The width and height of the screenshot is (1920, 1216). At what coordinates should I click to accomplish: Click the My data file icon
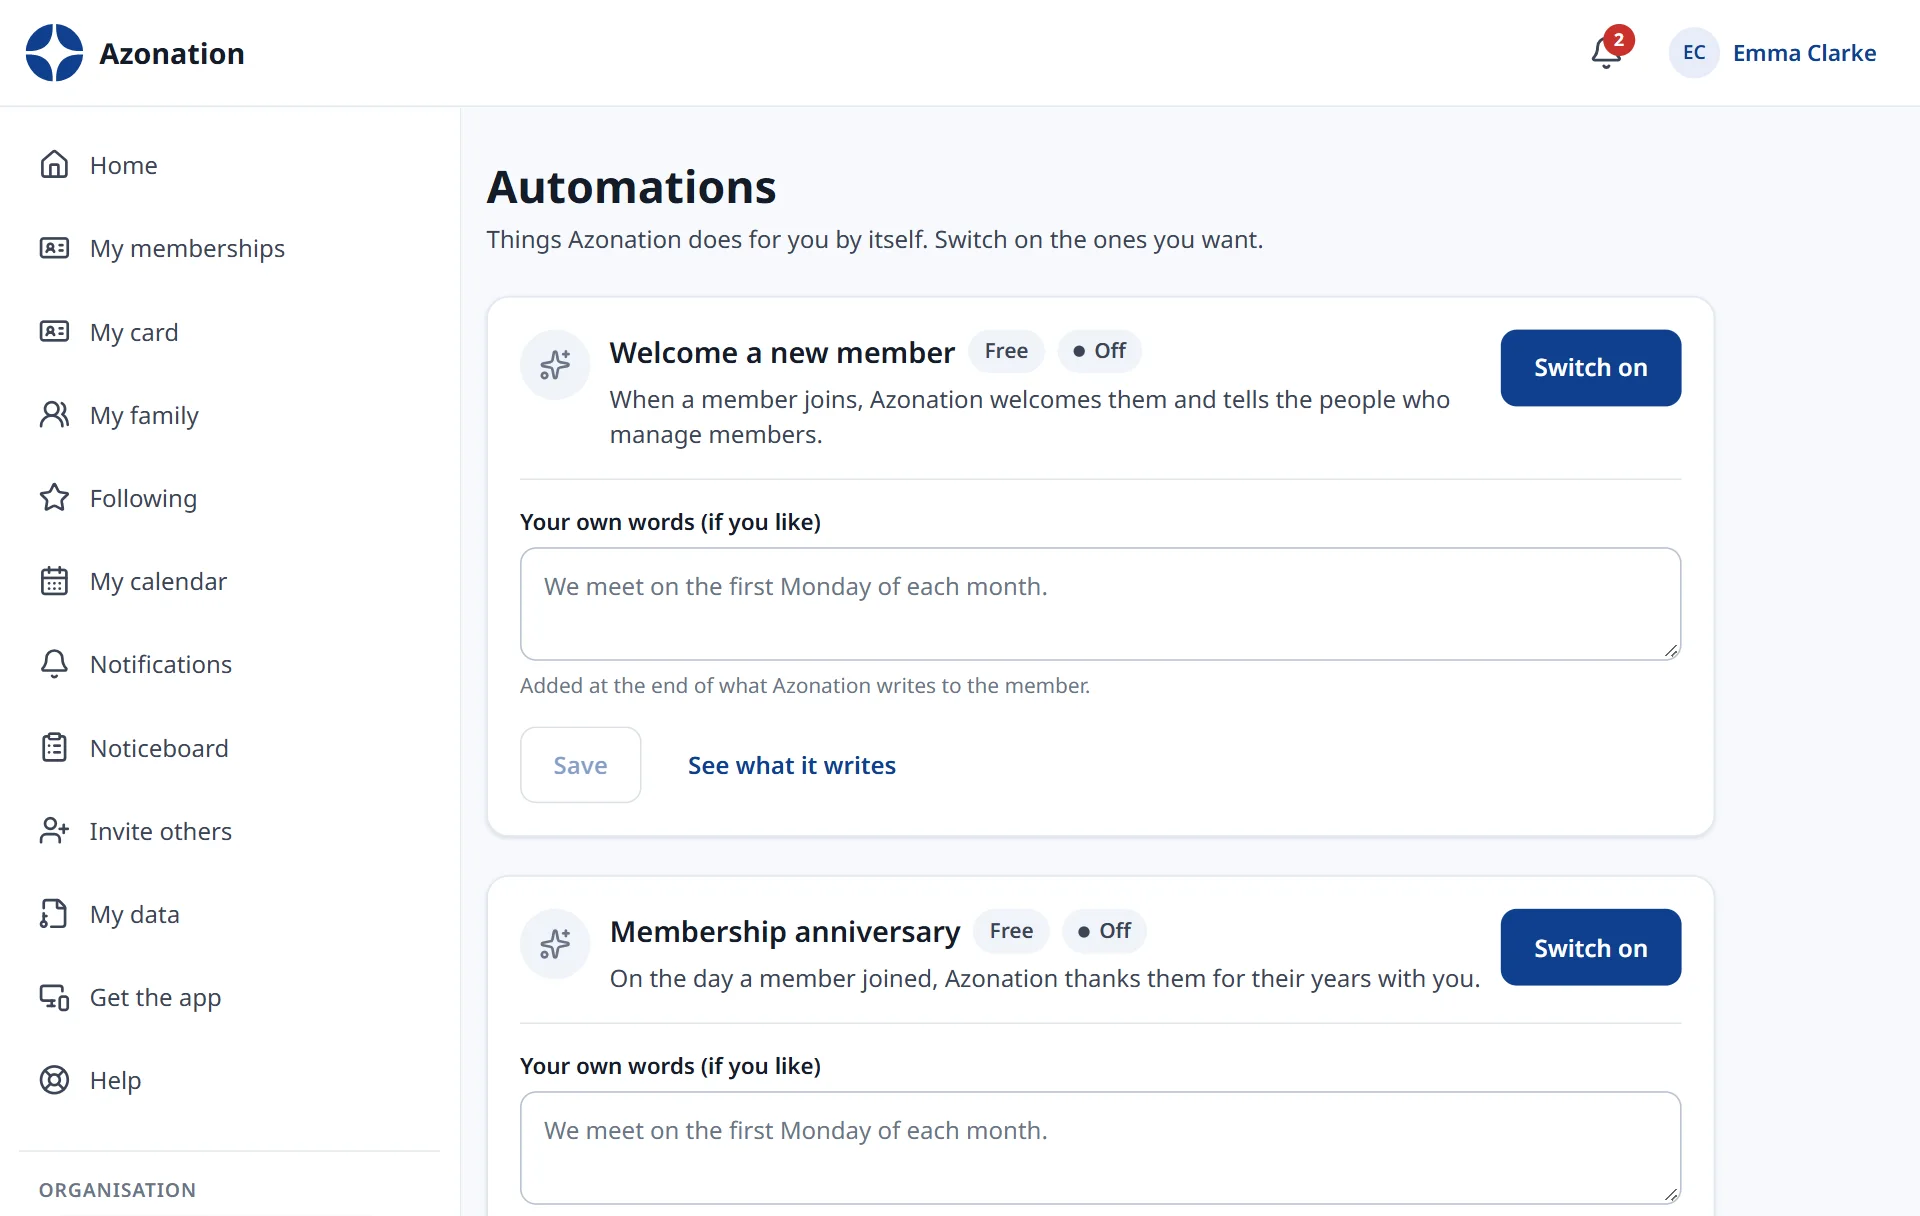point(54,914)
